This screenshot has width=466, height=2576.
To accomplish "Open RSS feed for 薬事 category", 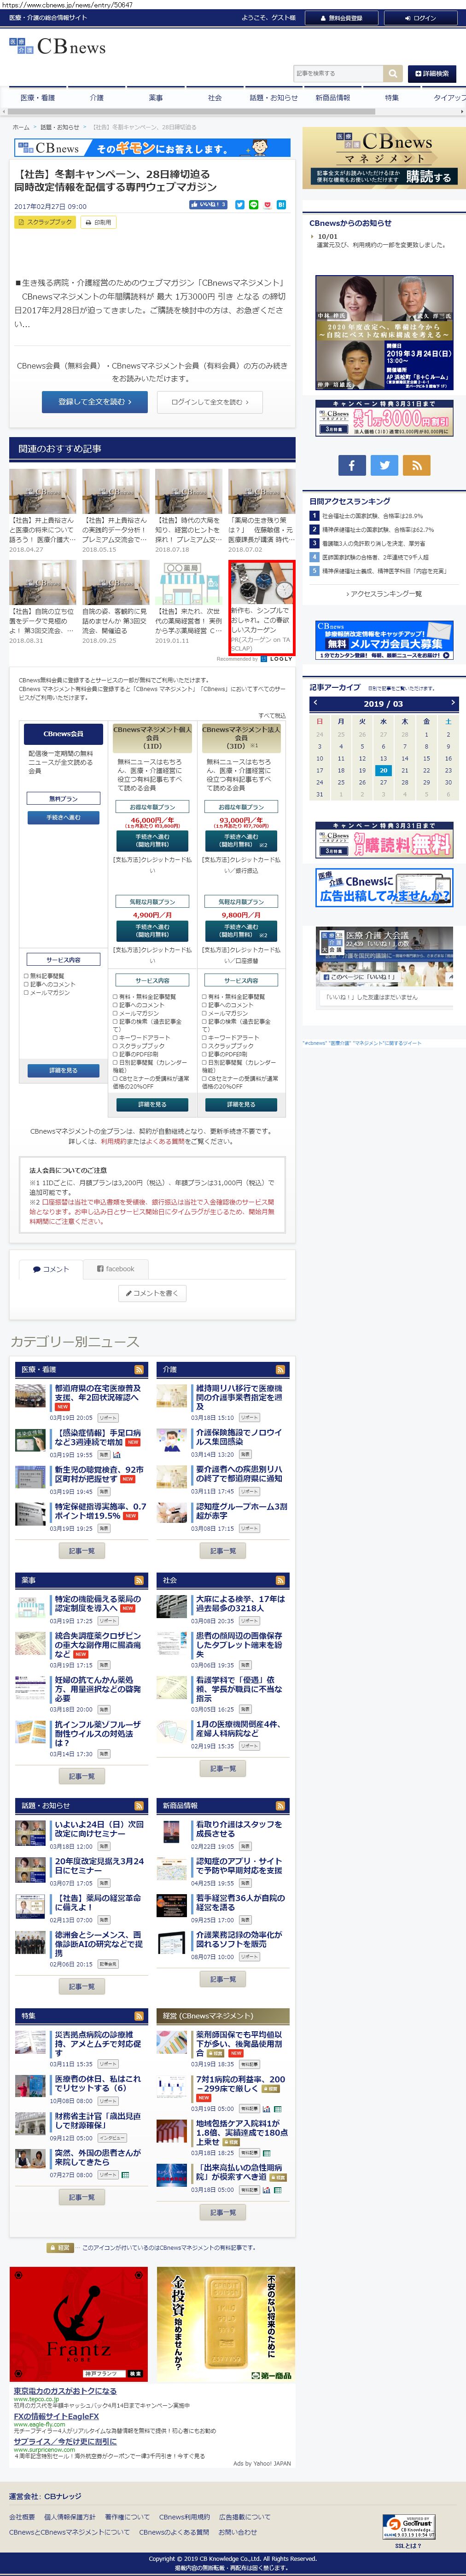I will 139,1581.
